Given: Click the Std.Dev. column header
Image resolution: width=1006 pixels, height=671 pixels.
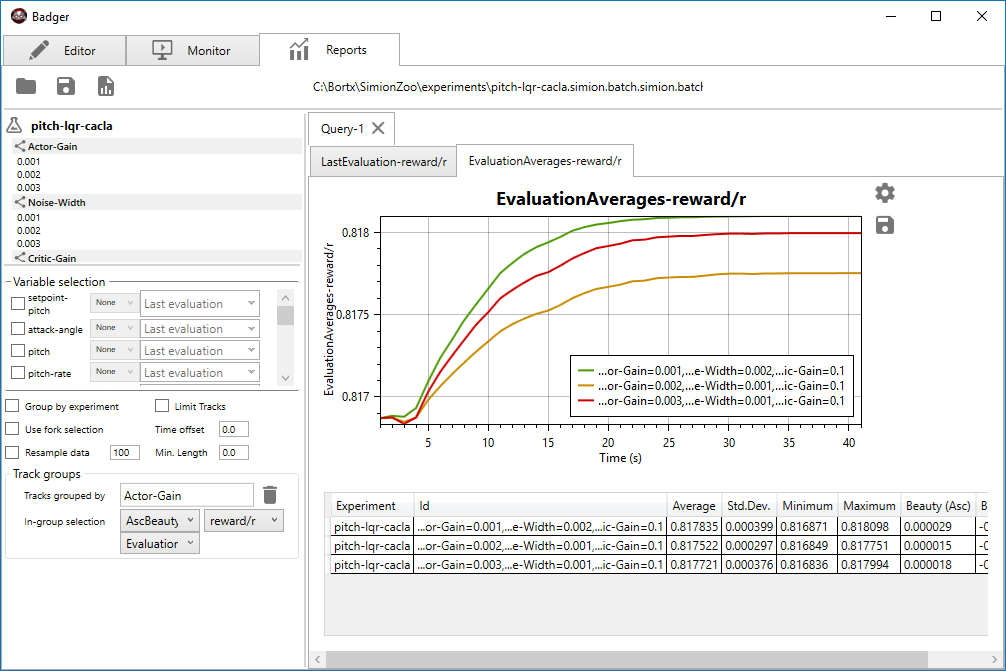Looking at the screenshot, I should coord(749,505).
